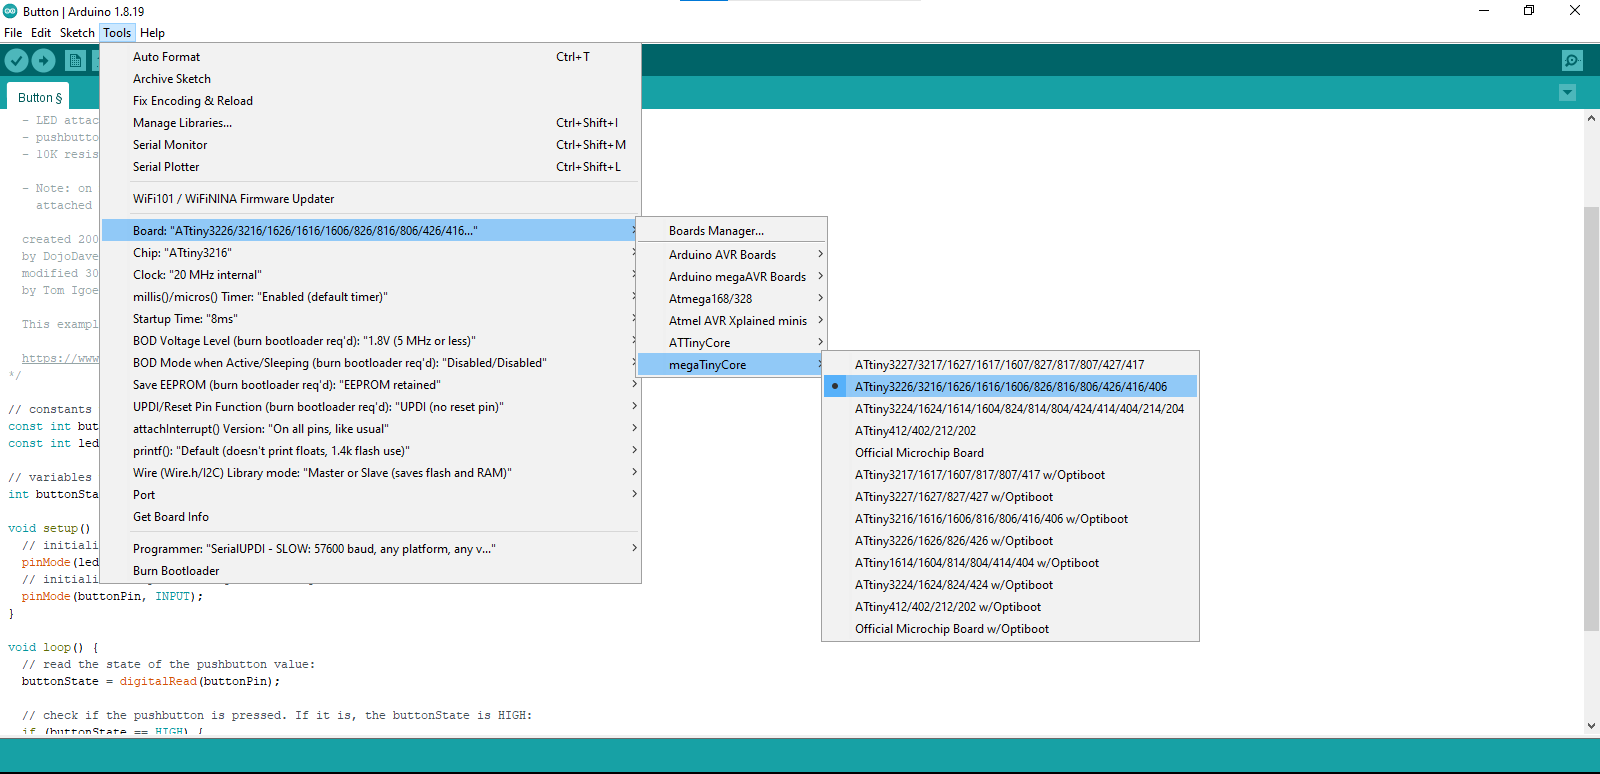Expand UPDI/Reset Pin Function submenu
The height and width of the screenshot is (774, 1600).
pos(370,407)
